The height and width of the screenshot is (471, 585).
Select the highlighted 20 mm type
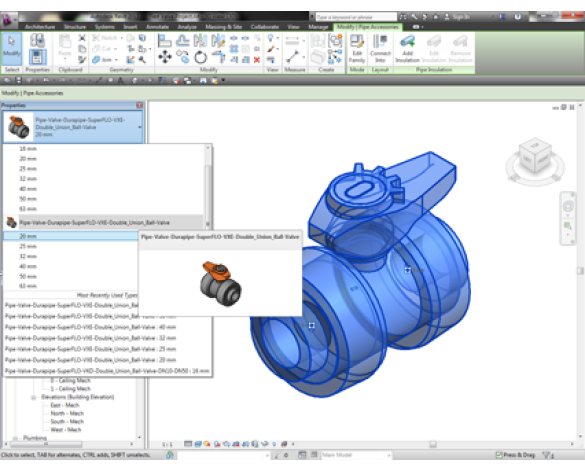click(x=71, y=236)
